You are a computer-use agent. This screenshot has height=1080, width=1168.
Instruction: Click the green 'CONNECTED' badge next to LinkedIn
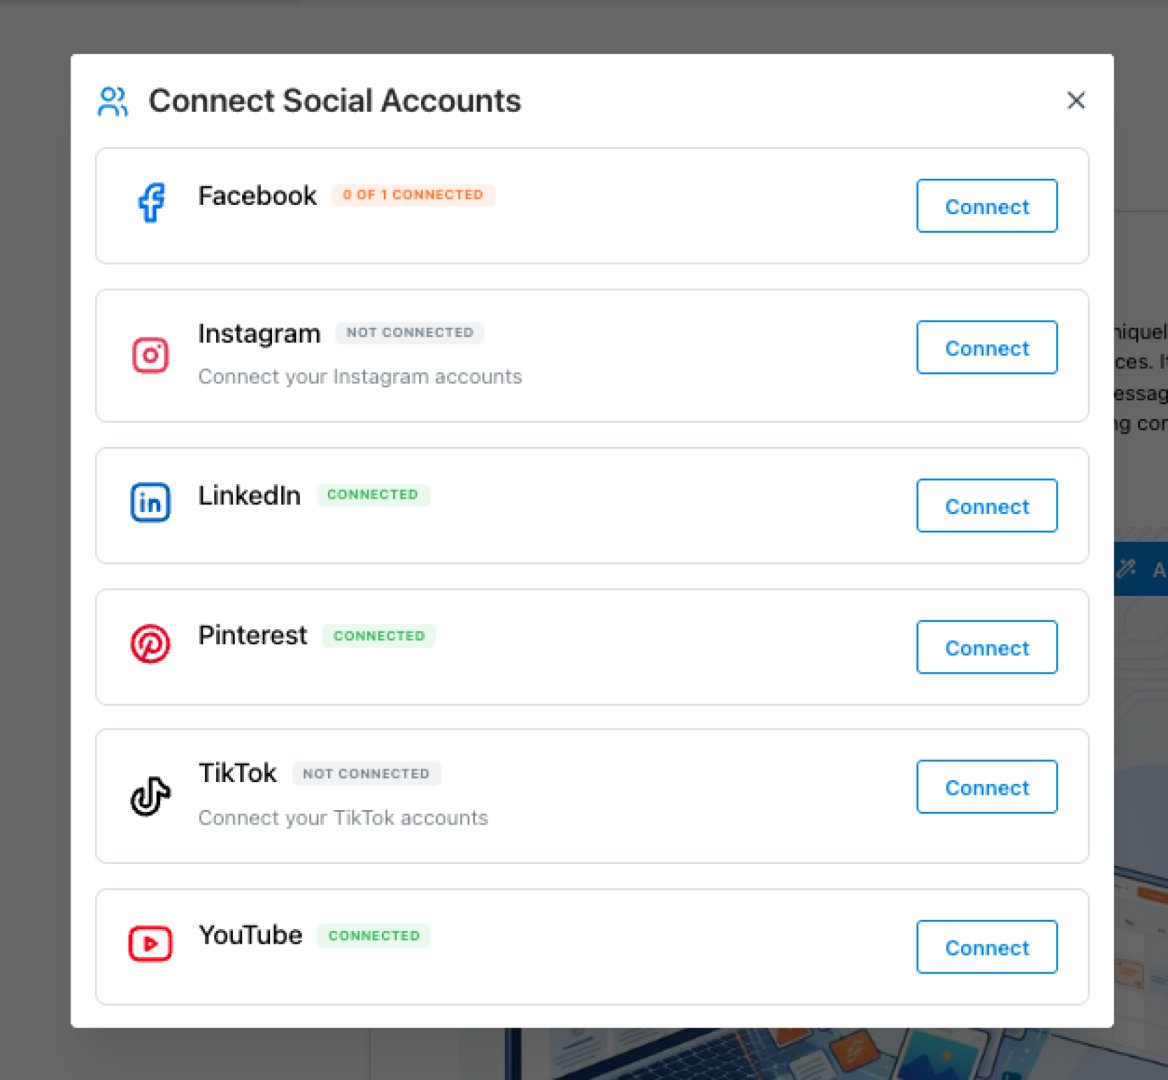tap(373, 494)
